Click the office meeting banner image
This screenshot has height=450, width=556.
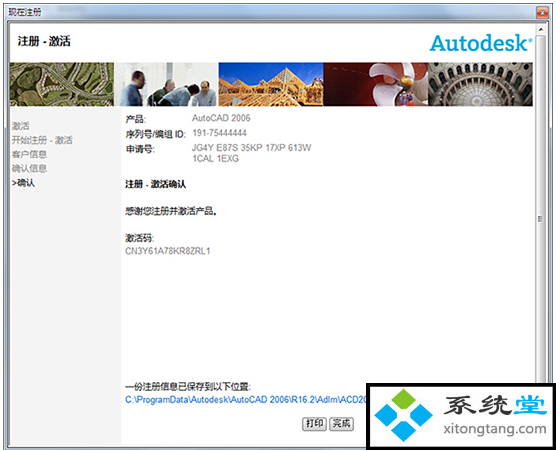click(x=166, y=84)
